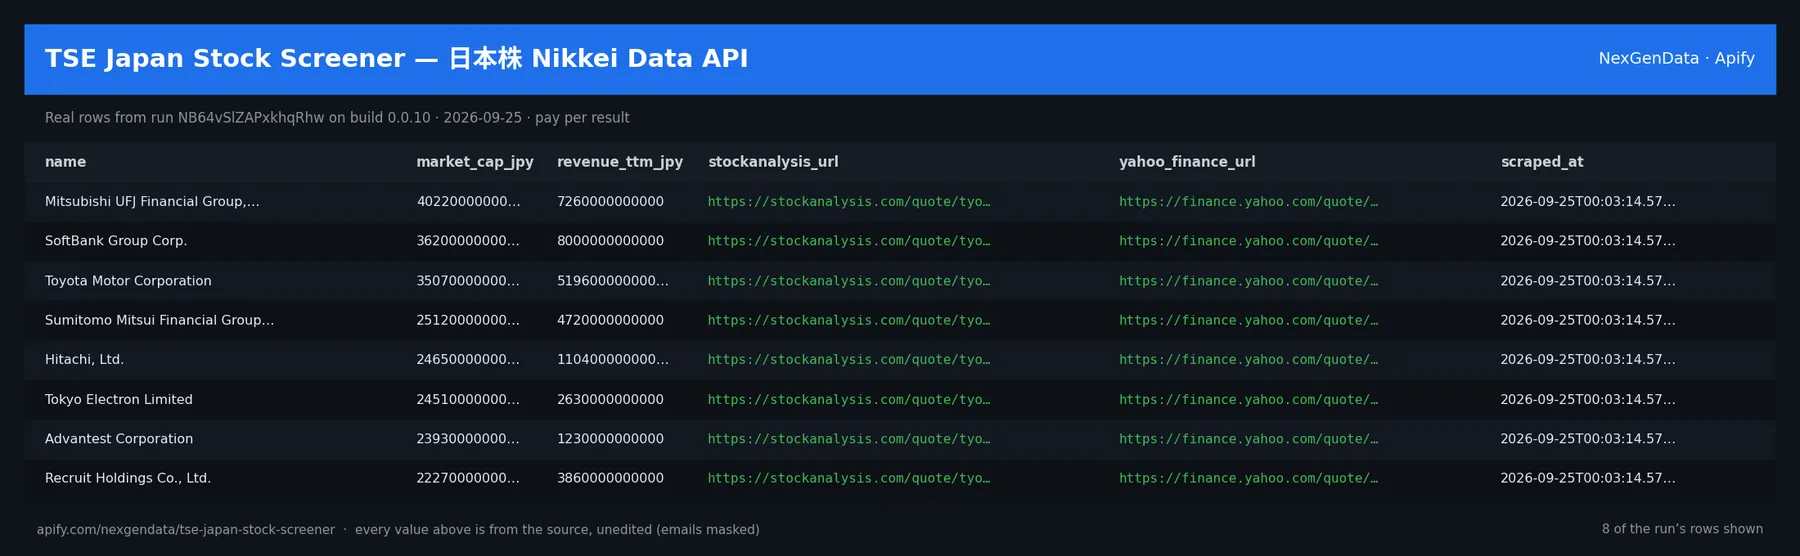Screen dimensions: 1800x556
Task: Select the Tokyo Electron Limited name cell
Action: point(119,399)
